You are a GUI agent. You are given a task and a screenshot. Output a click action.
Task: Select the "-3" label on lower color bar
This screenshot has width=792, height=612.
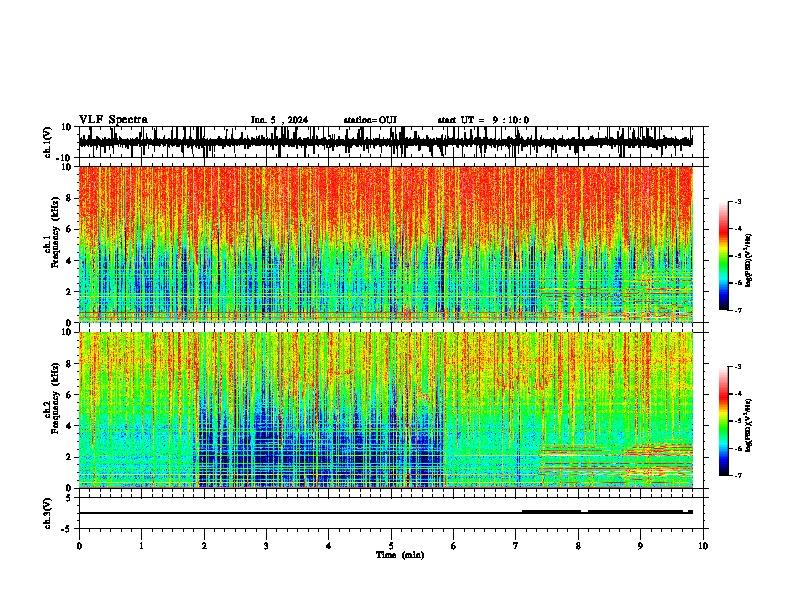tap(737, 367)
